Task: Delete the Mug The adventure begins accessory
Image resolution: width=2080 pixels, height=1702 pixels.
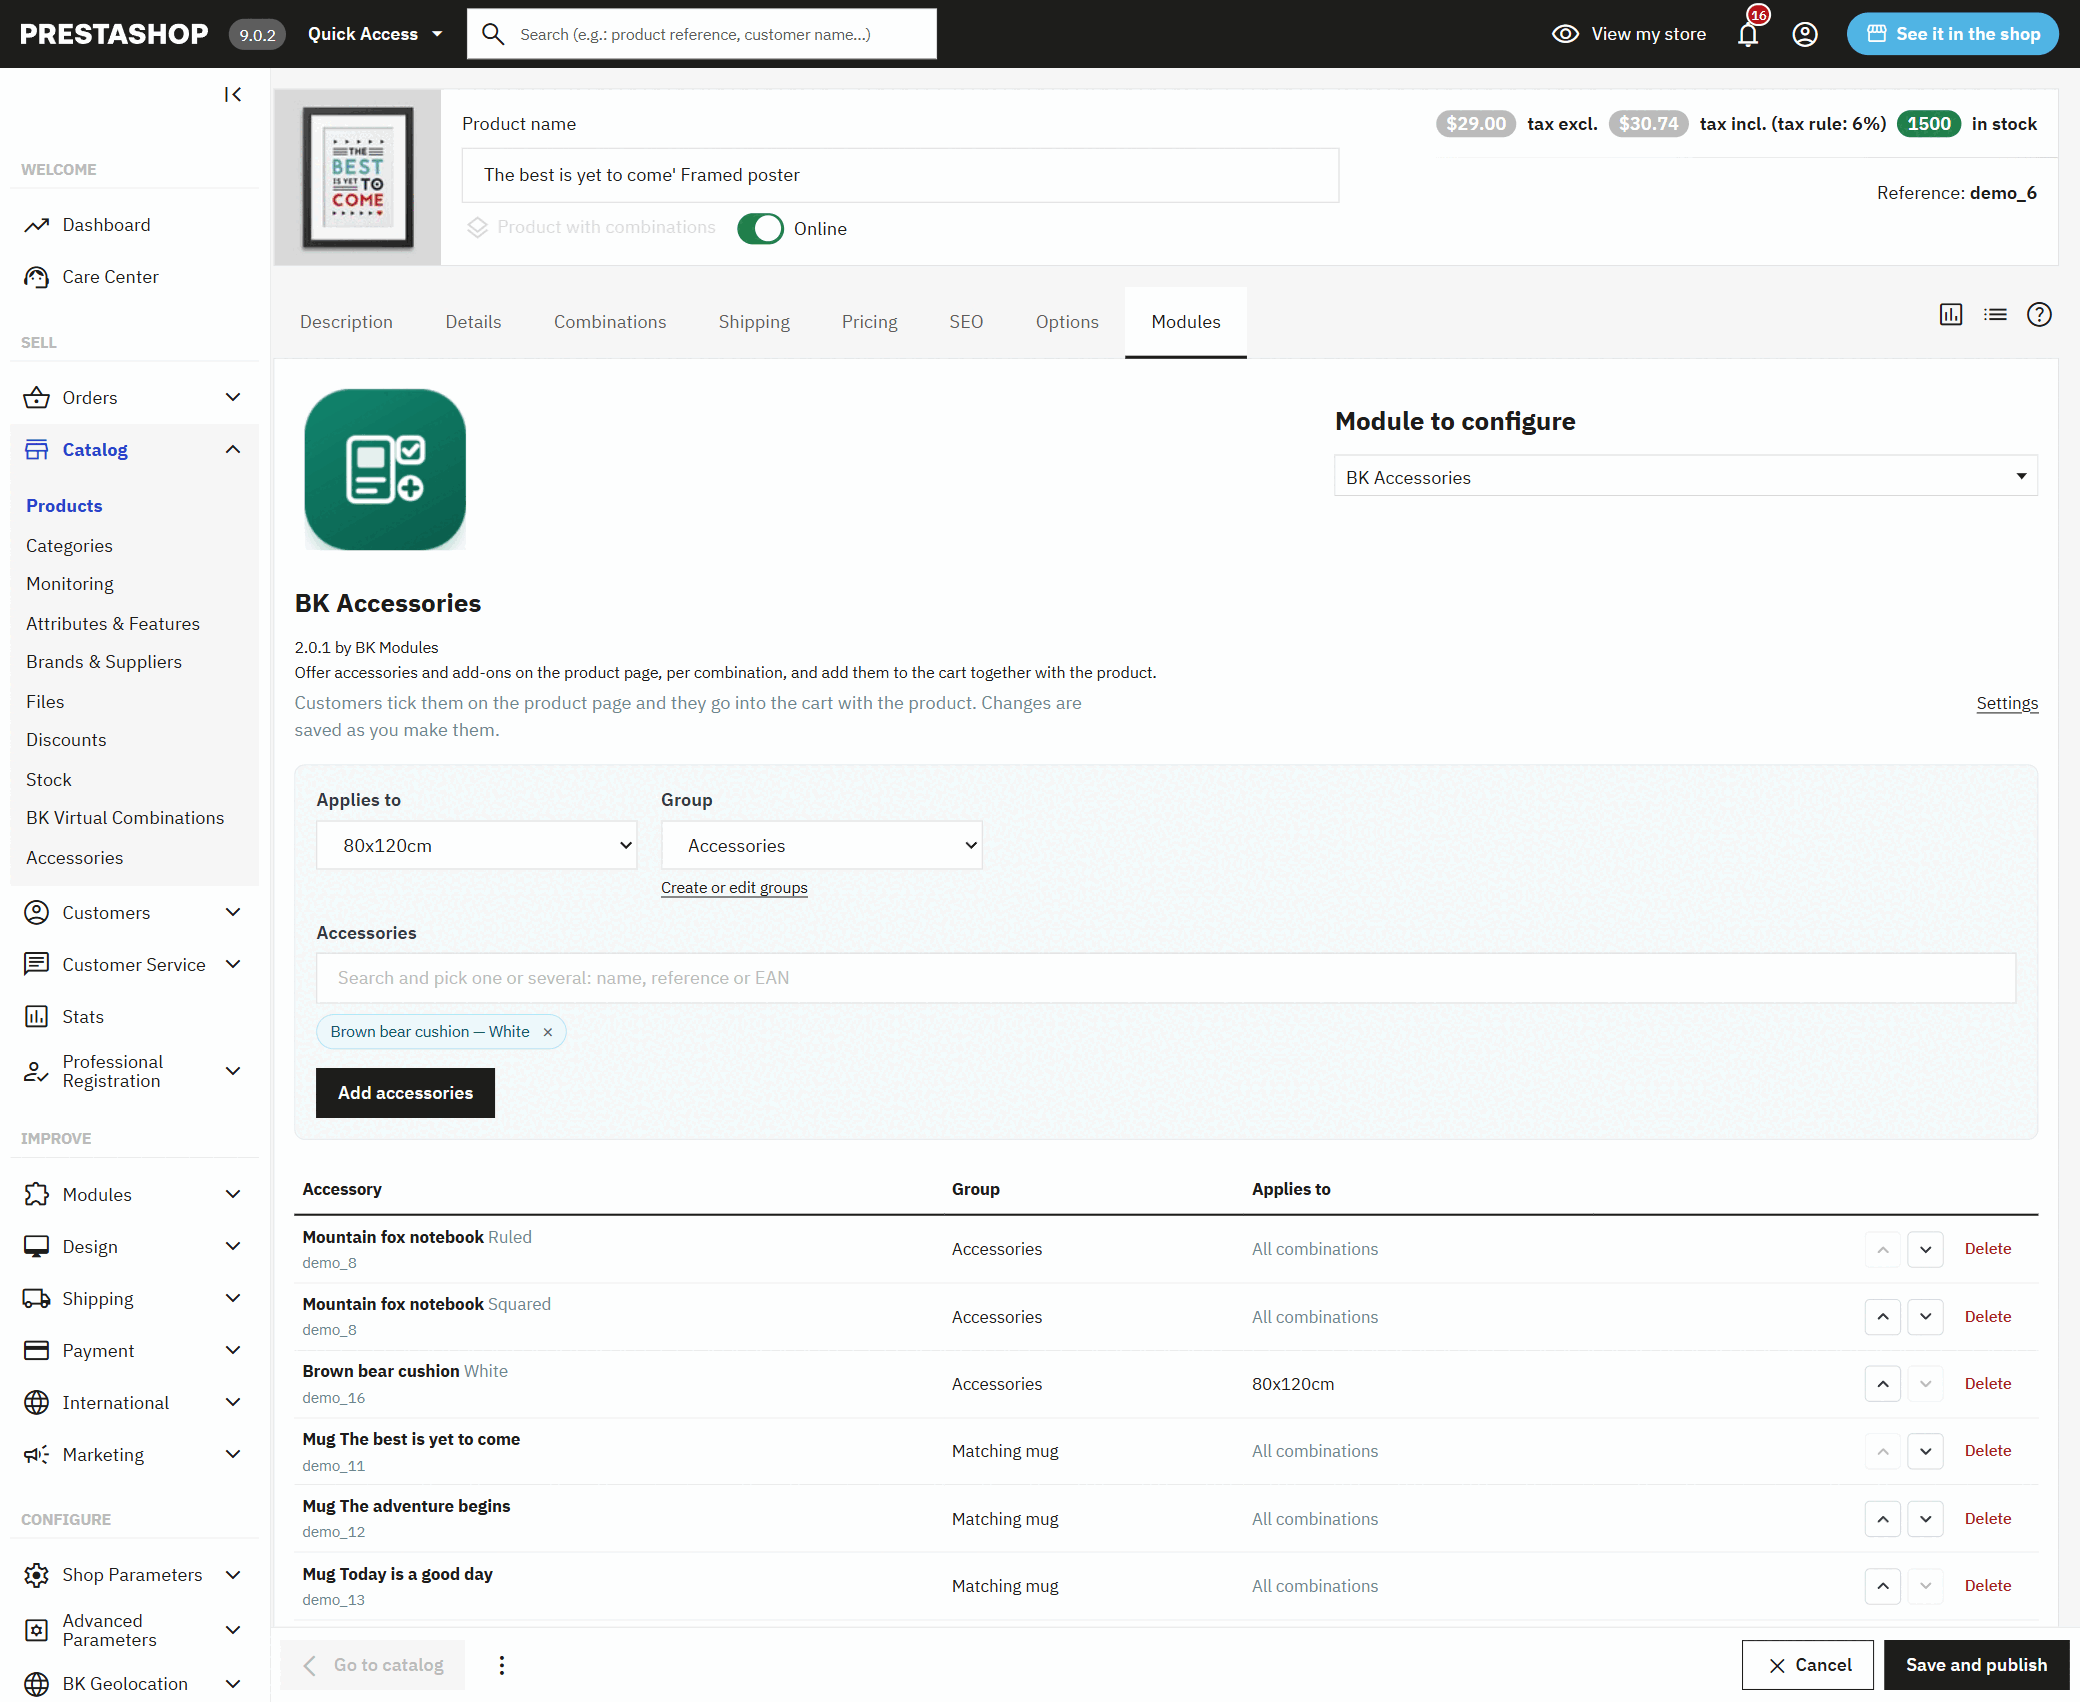Action: [1987, 1519]
